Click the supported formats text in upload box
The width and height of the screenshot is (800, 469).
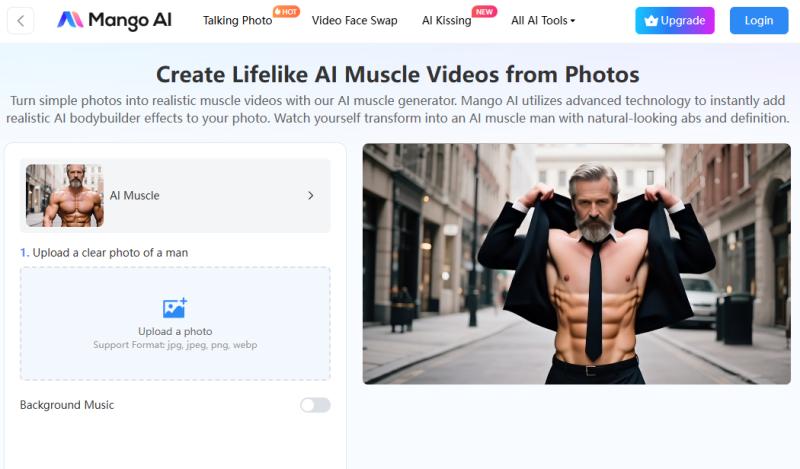point(175,345)
